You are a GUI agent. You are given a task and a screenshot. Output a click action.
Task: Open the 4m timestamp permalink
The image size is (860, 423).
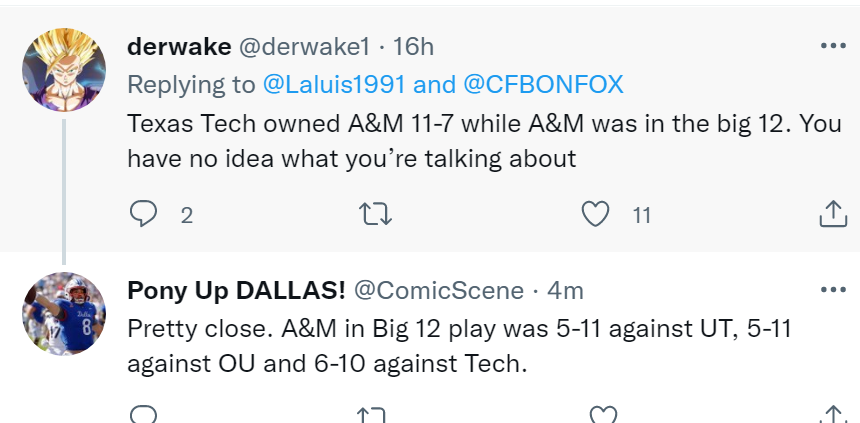(566, 290)
